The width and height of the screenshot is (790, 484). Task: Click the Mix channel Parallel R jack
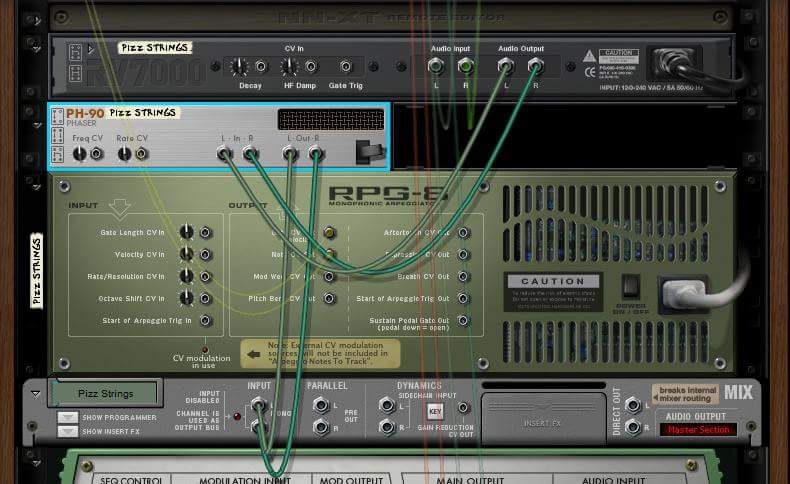pyautogui.click(x=320, y=427)
